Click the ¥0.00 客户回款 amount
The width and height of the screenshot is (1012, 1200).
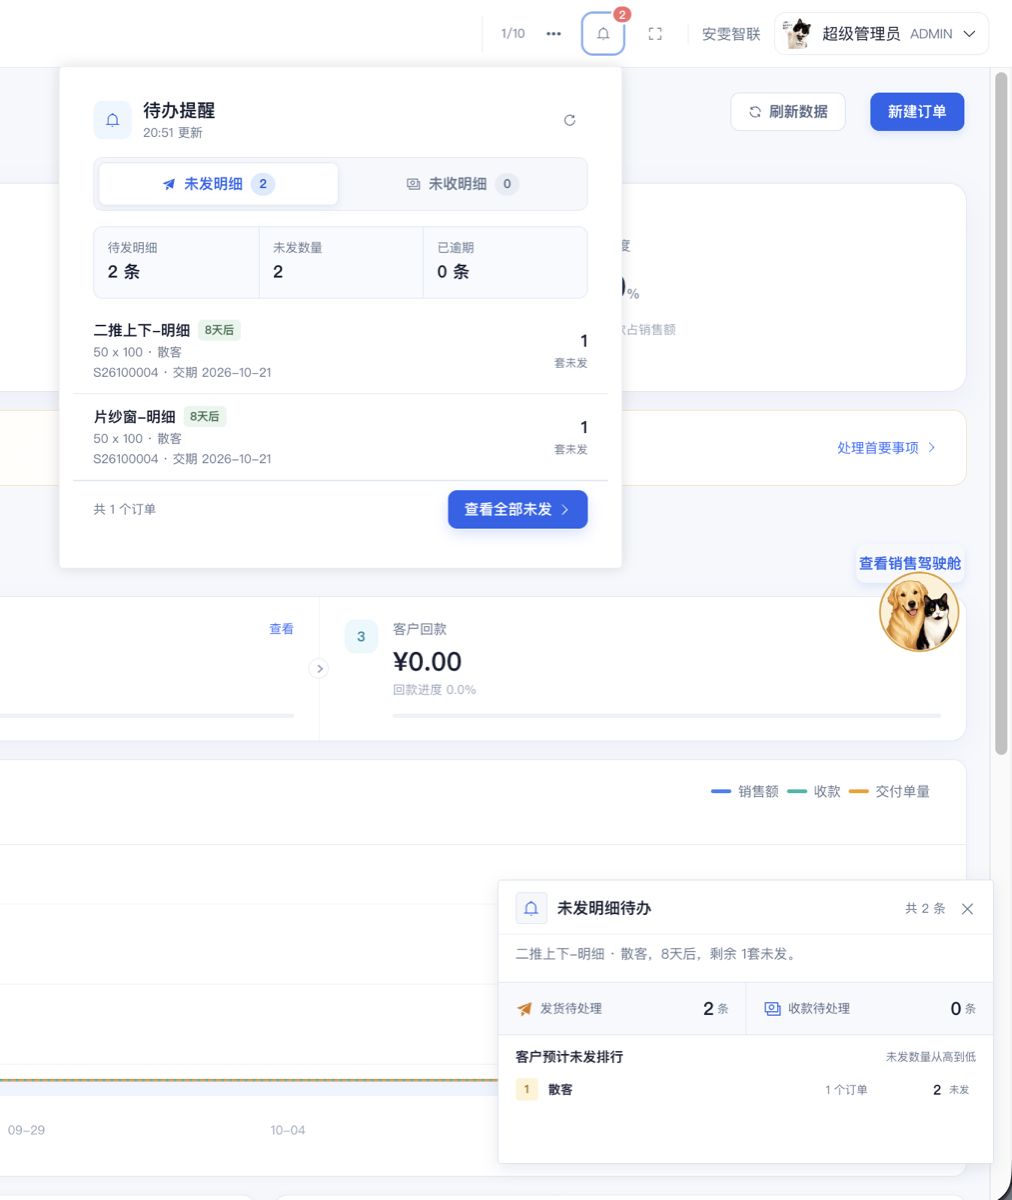coord(427,662)
